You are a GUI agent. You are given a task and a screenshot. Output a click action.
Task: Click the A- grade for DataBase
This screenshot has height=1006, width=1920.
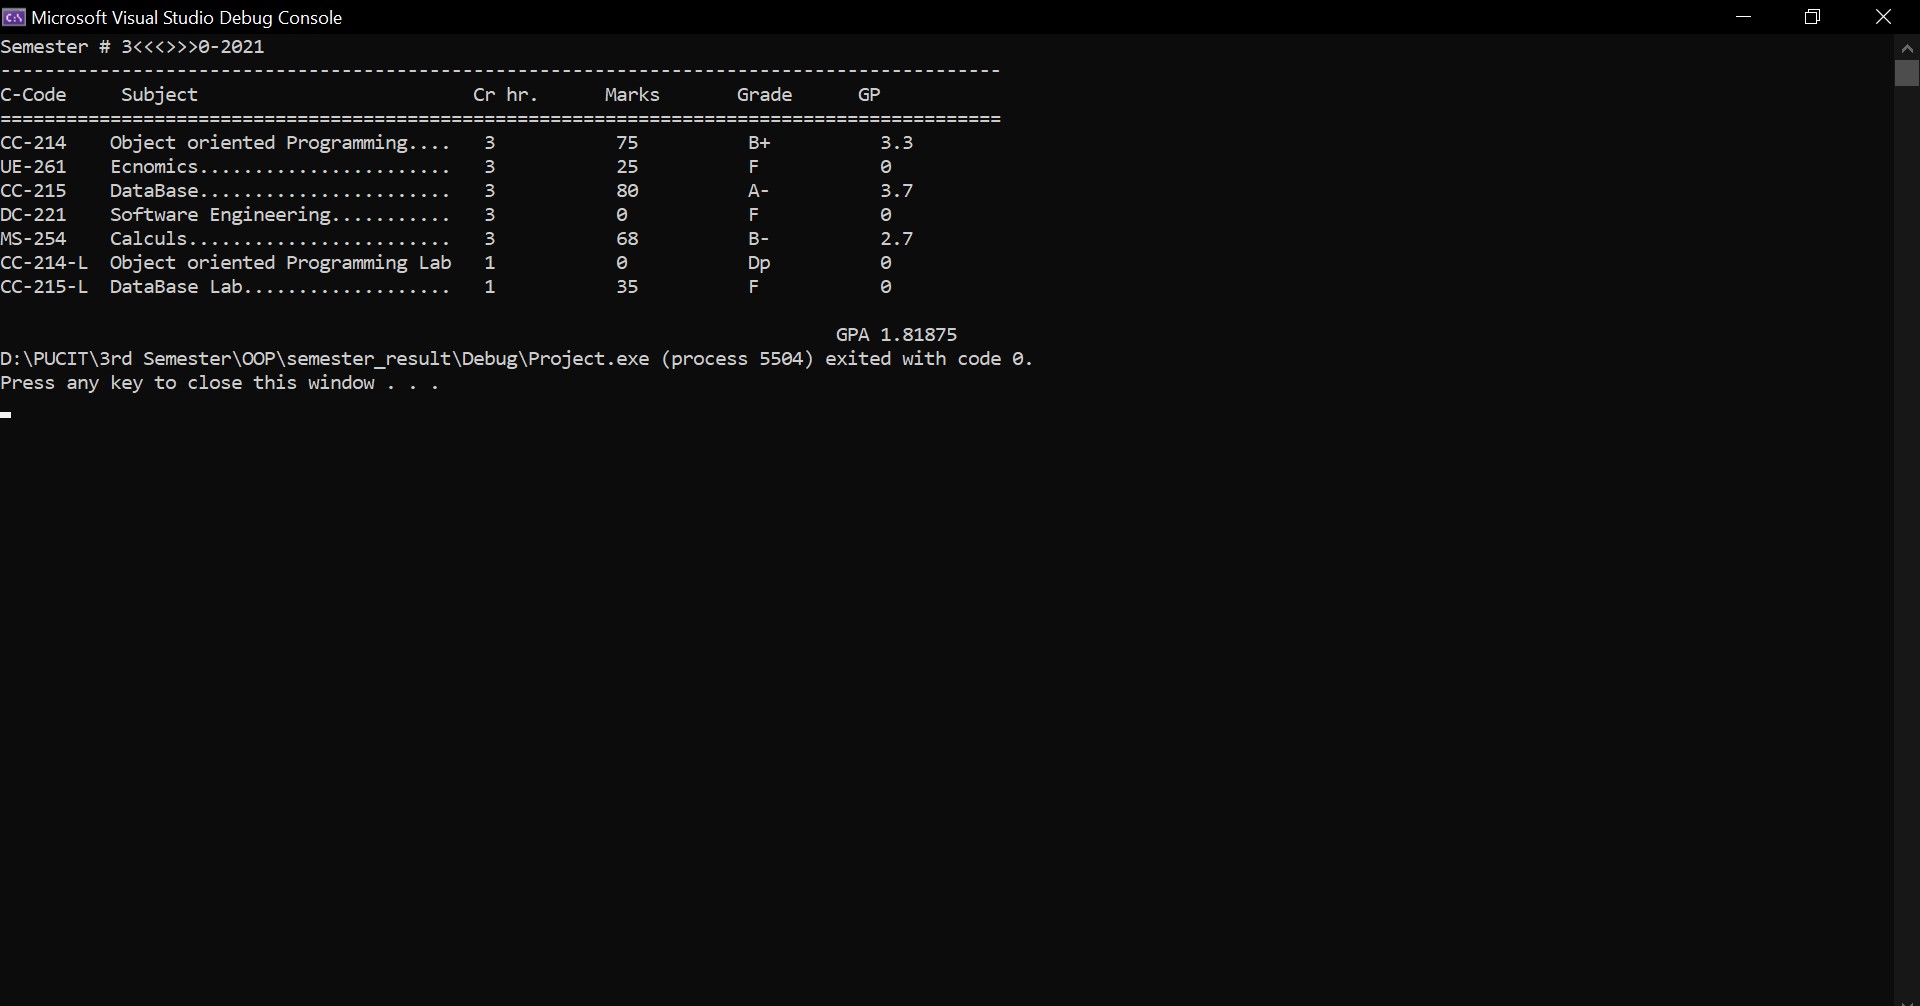click(x=758, y=191)
